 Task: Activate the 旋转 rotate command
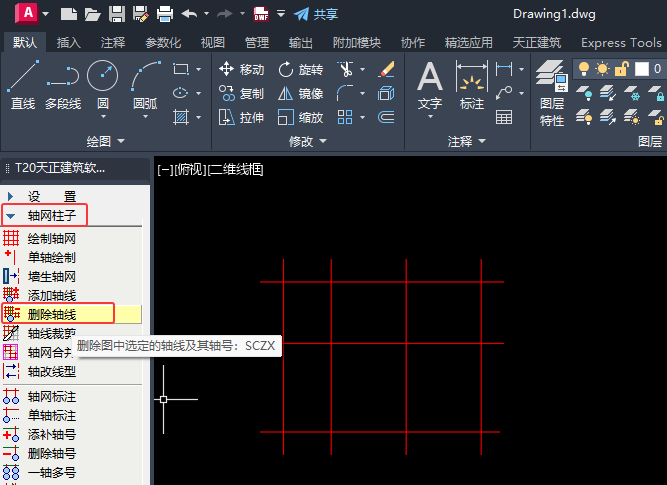pos(301,69)
